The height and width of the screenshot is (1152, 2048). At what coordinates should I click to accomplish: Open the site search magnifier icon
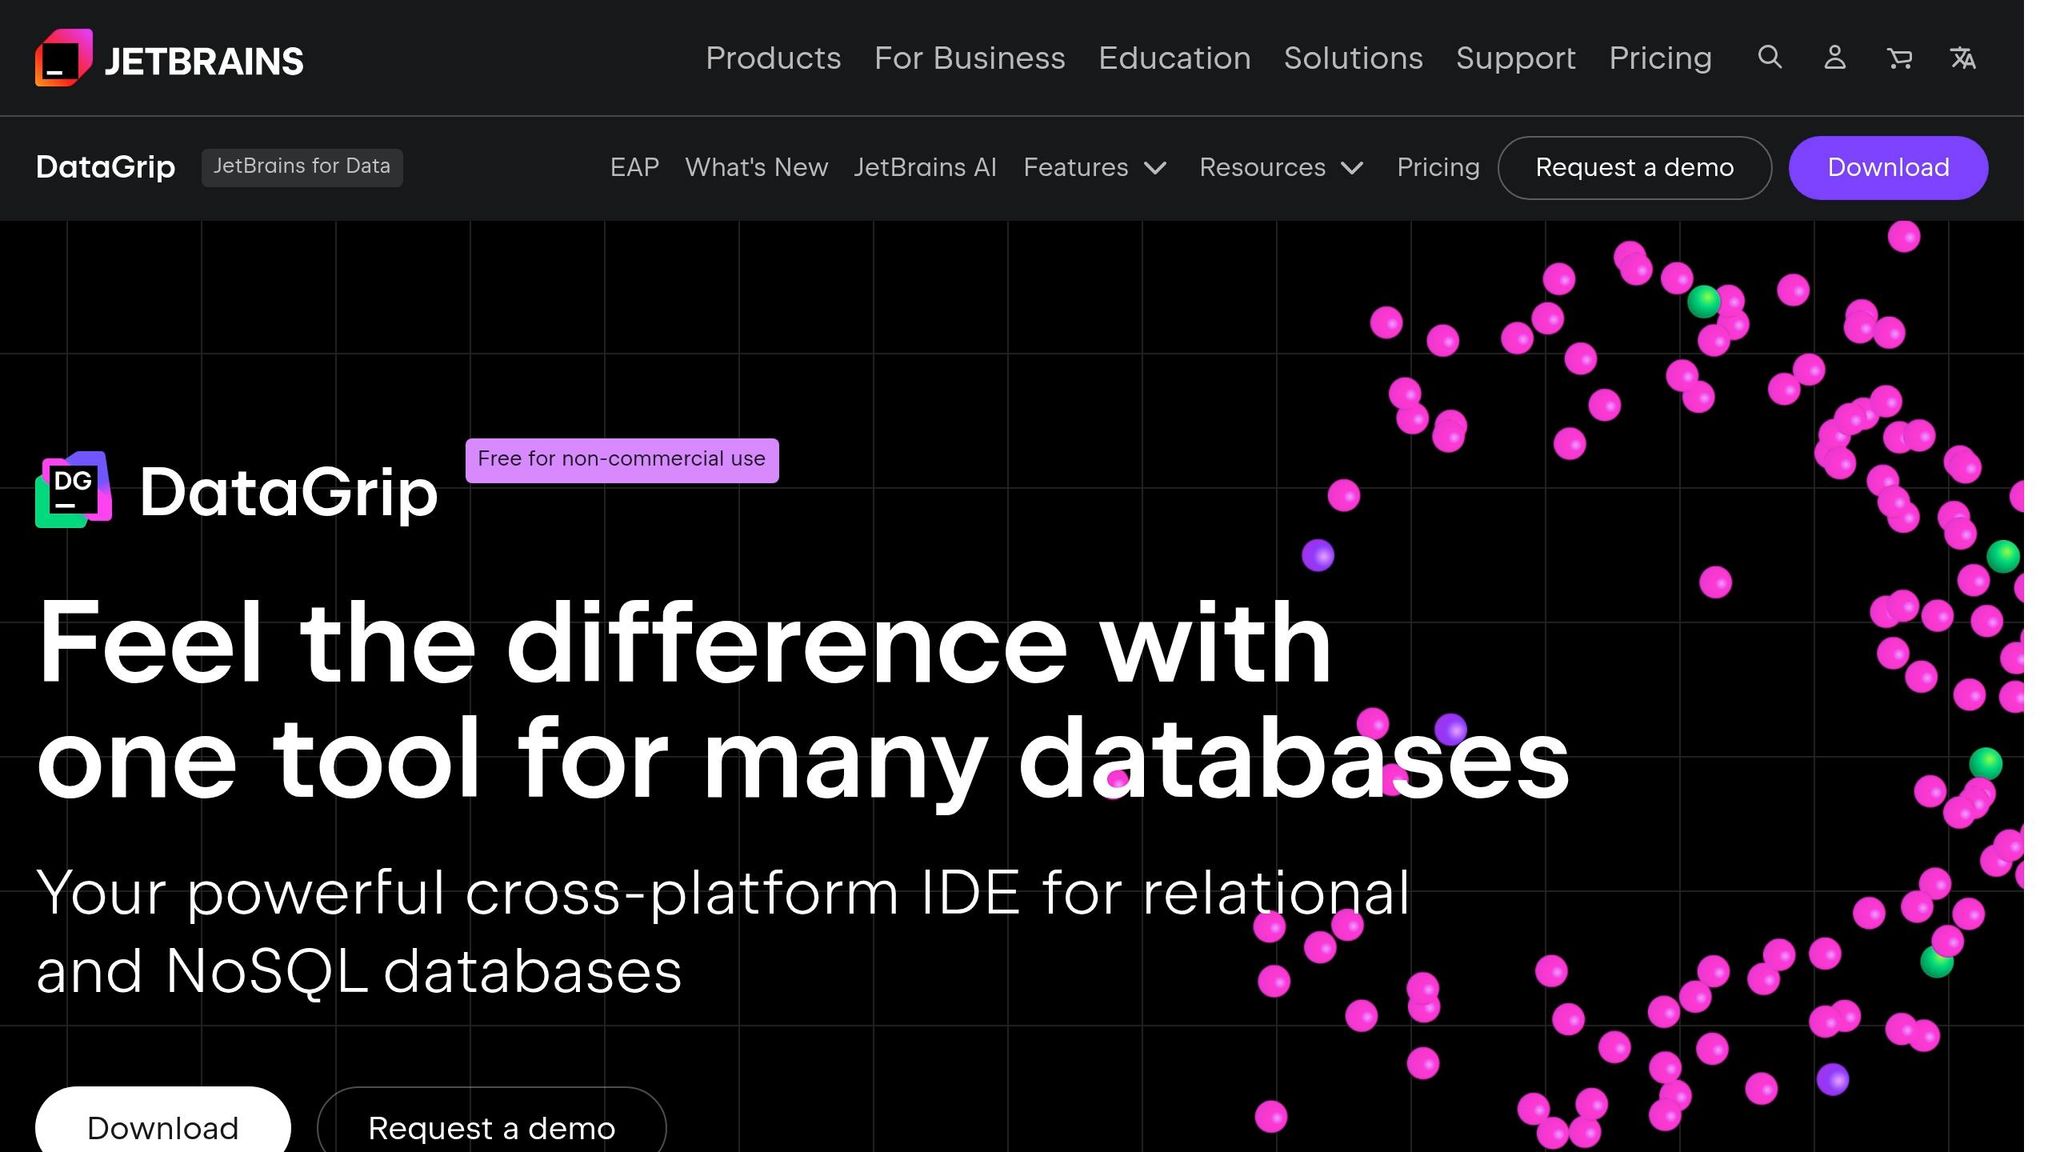click(1770, 57)
